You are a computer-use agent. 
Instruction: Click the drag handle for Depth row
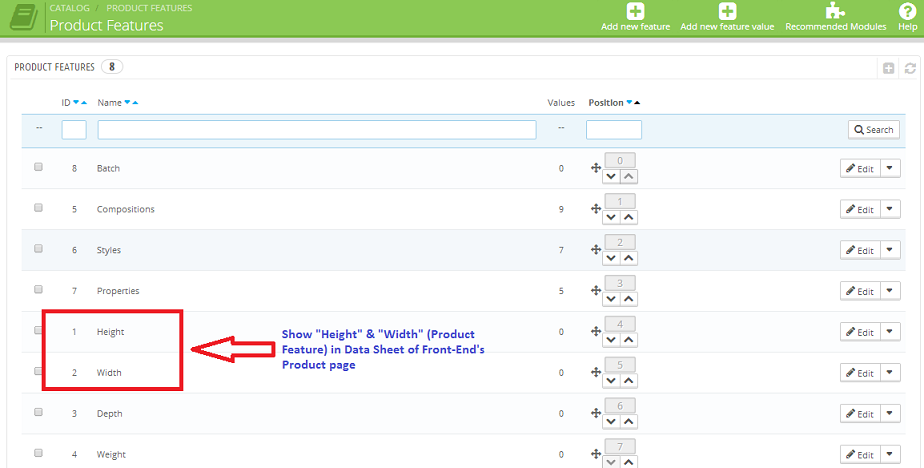tap(595, 413)
